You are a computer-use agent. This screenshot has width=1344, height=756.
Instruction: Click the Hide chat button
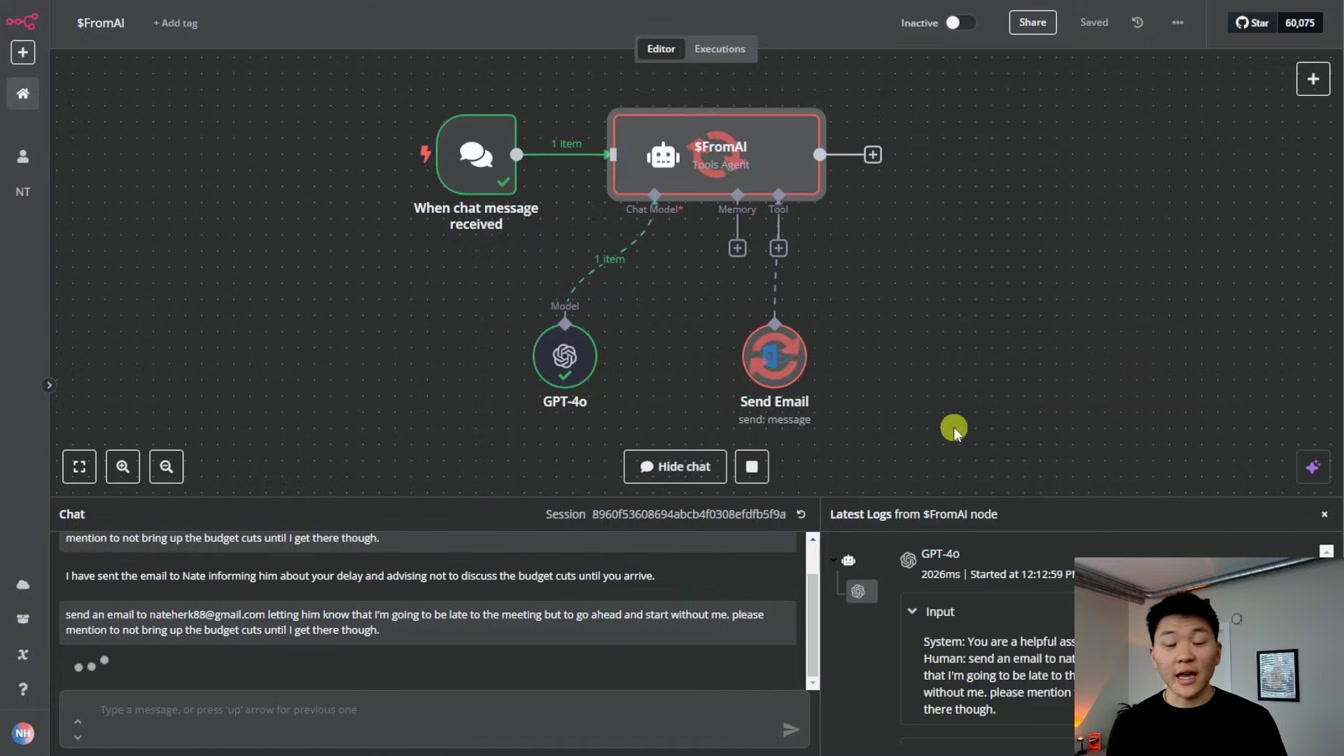pos(675,467)
